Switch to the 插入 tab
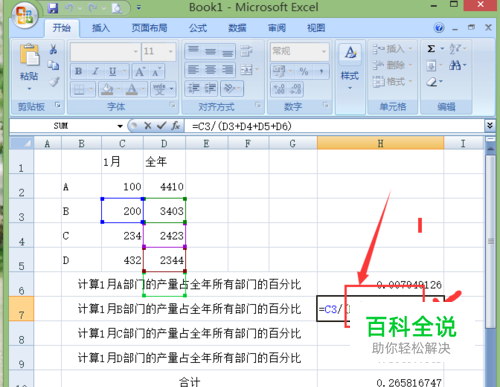The height and width of the screenshot is (387, 500). point(101,28)
